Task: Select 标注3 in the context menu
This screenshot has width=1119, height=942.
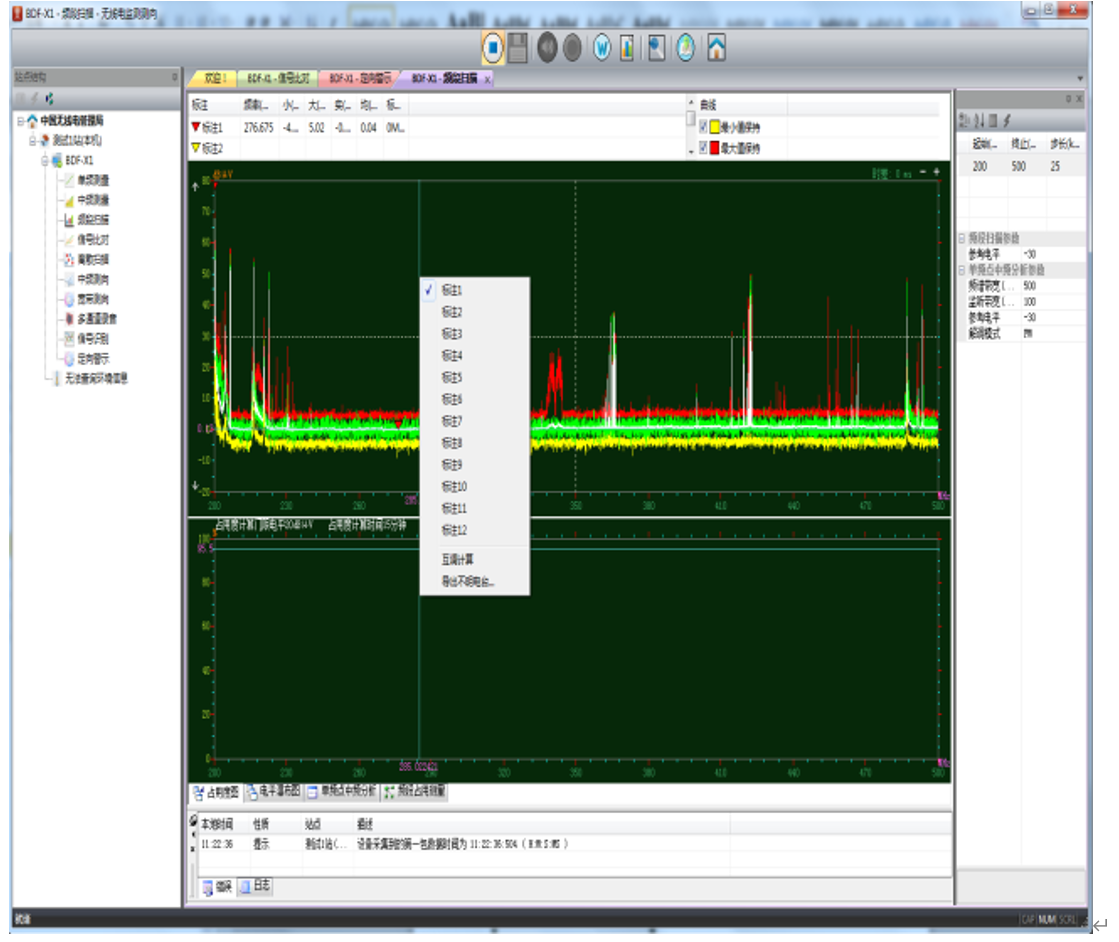Action: [453, 334]
